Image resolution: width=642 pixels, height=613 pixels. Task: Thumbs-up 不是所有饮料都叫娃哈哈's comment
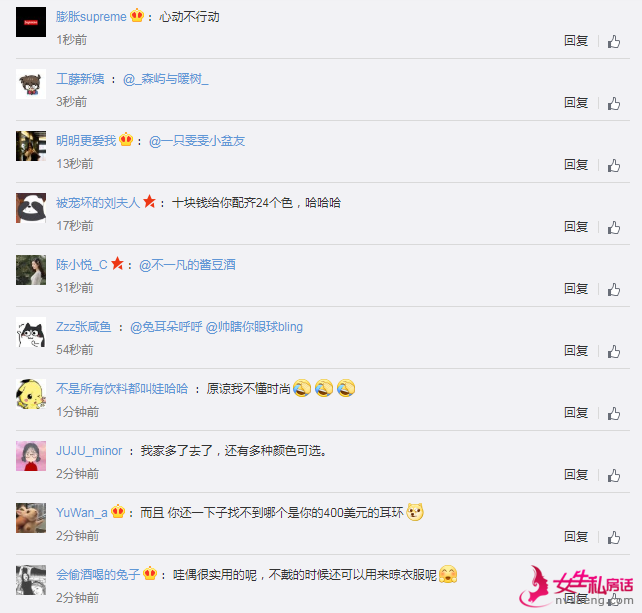click(613, 414)
